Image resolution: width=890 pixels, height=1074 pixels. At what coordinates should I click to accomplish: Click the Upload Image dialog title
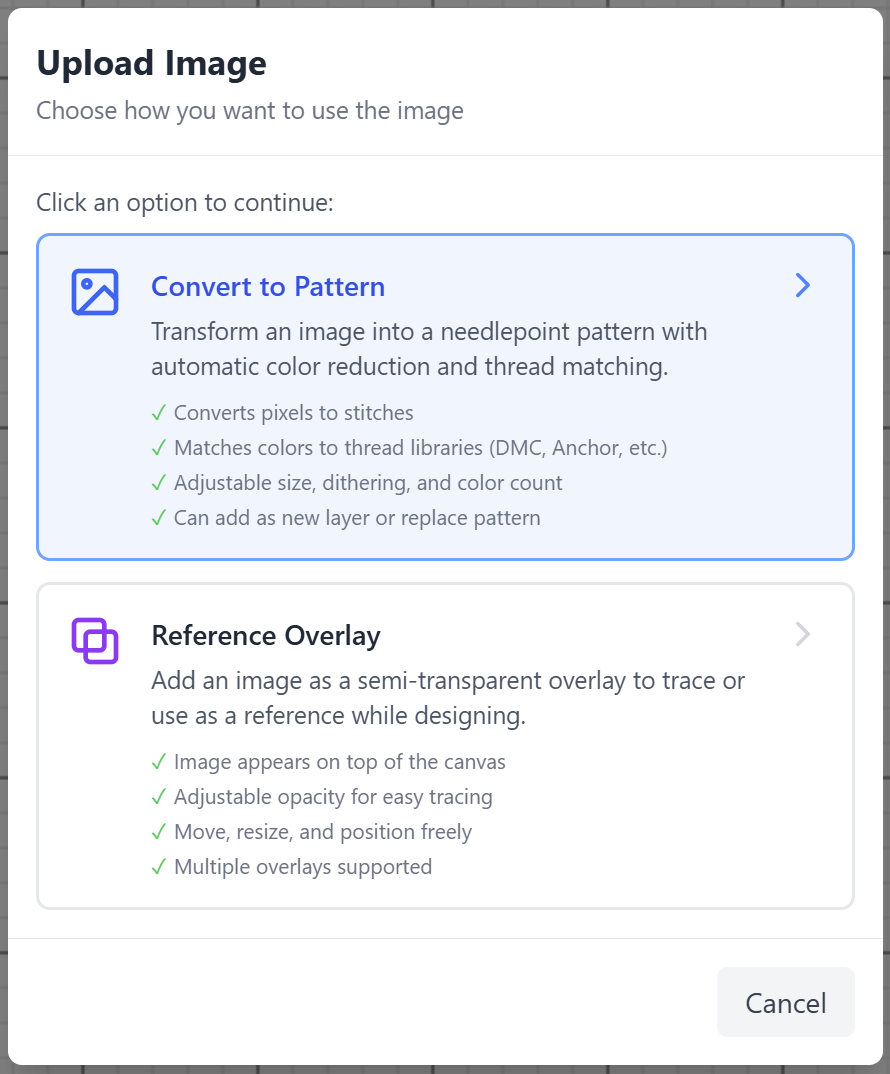click(x=152, y=64)
